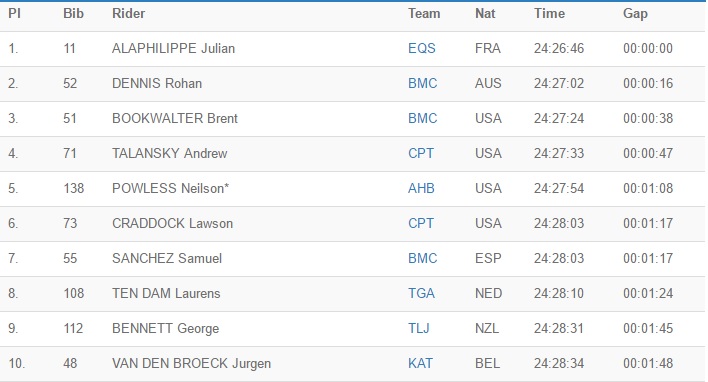Open the CPT team link for Craddock Lawson

421,224
